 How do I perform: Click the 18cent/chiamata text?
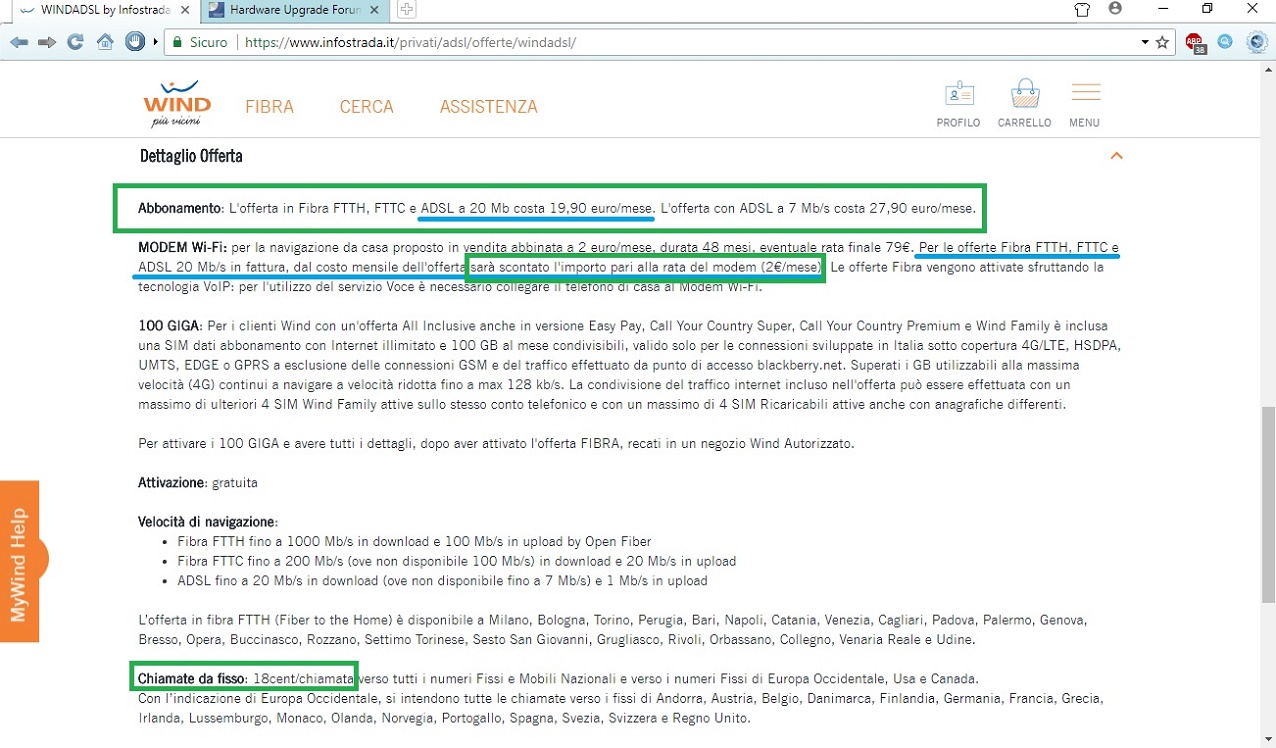coord(303,679)
